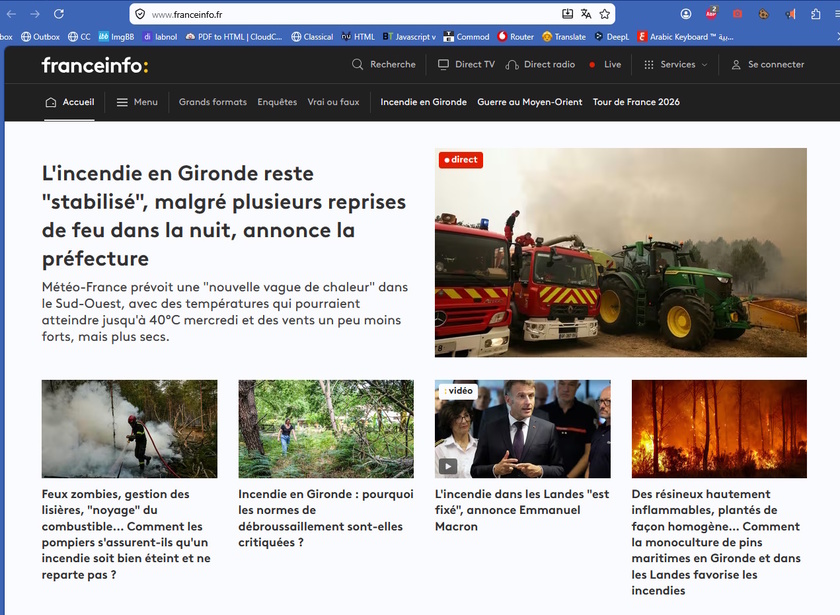Open Direct TV from the header
This screenshot has width=840, height=615.
[x=466, y=64]
